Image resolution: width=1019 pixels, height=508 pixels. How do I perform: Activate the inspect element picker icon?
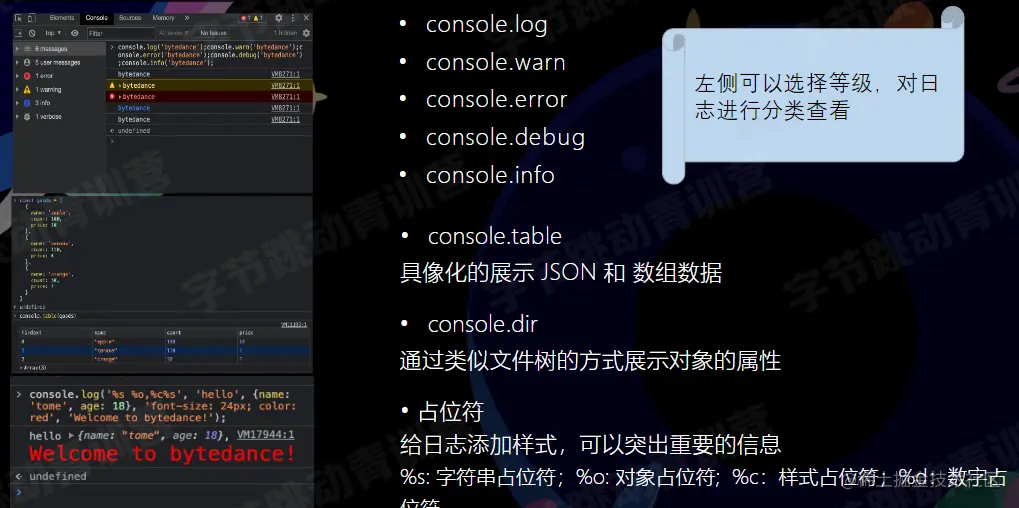coord(18,18)
